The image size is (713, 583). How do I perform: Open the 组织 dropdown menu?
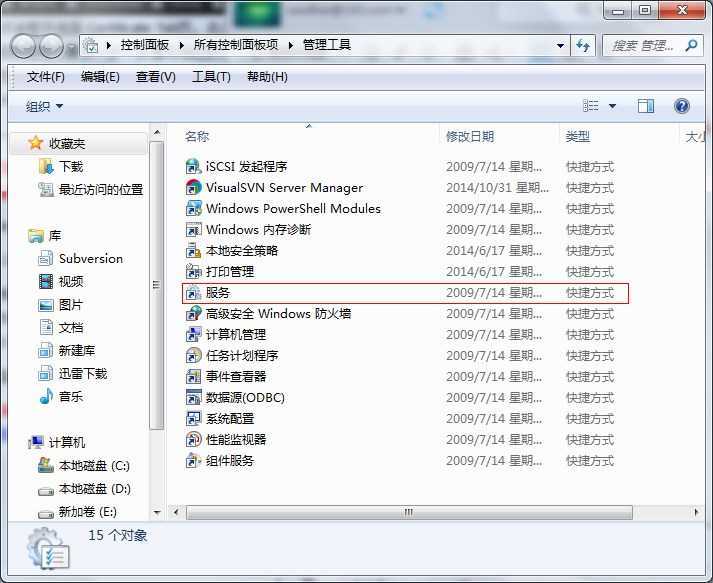(44, 106)
